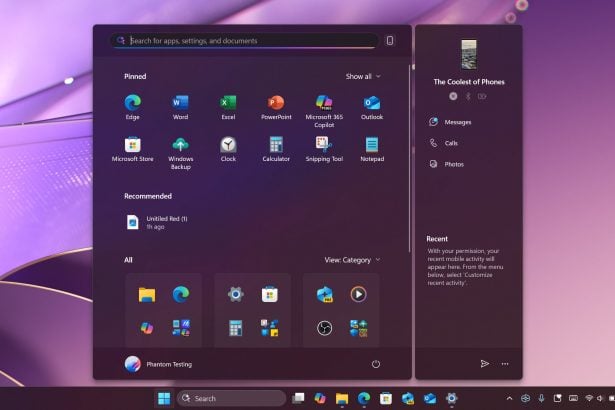Click the Wi-Fi icon in system tray
615x410 pixels.
point(589,398)
